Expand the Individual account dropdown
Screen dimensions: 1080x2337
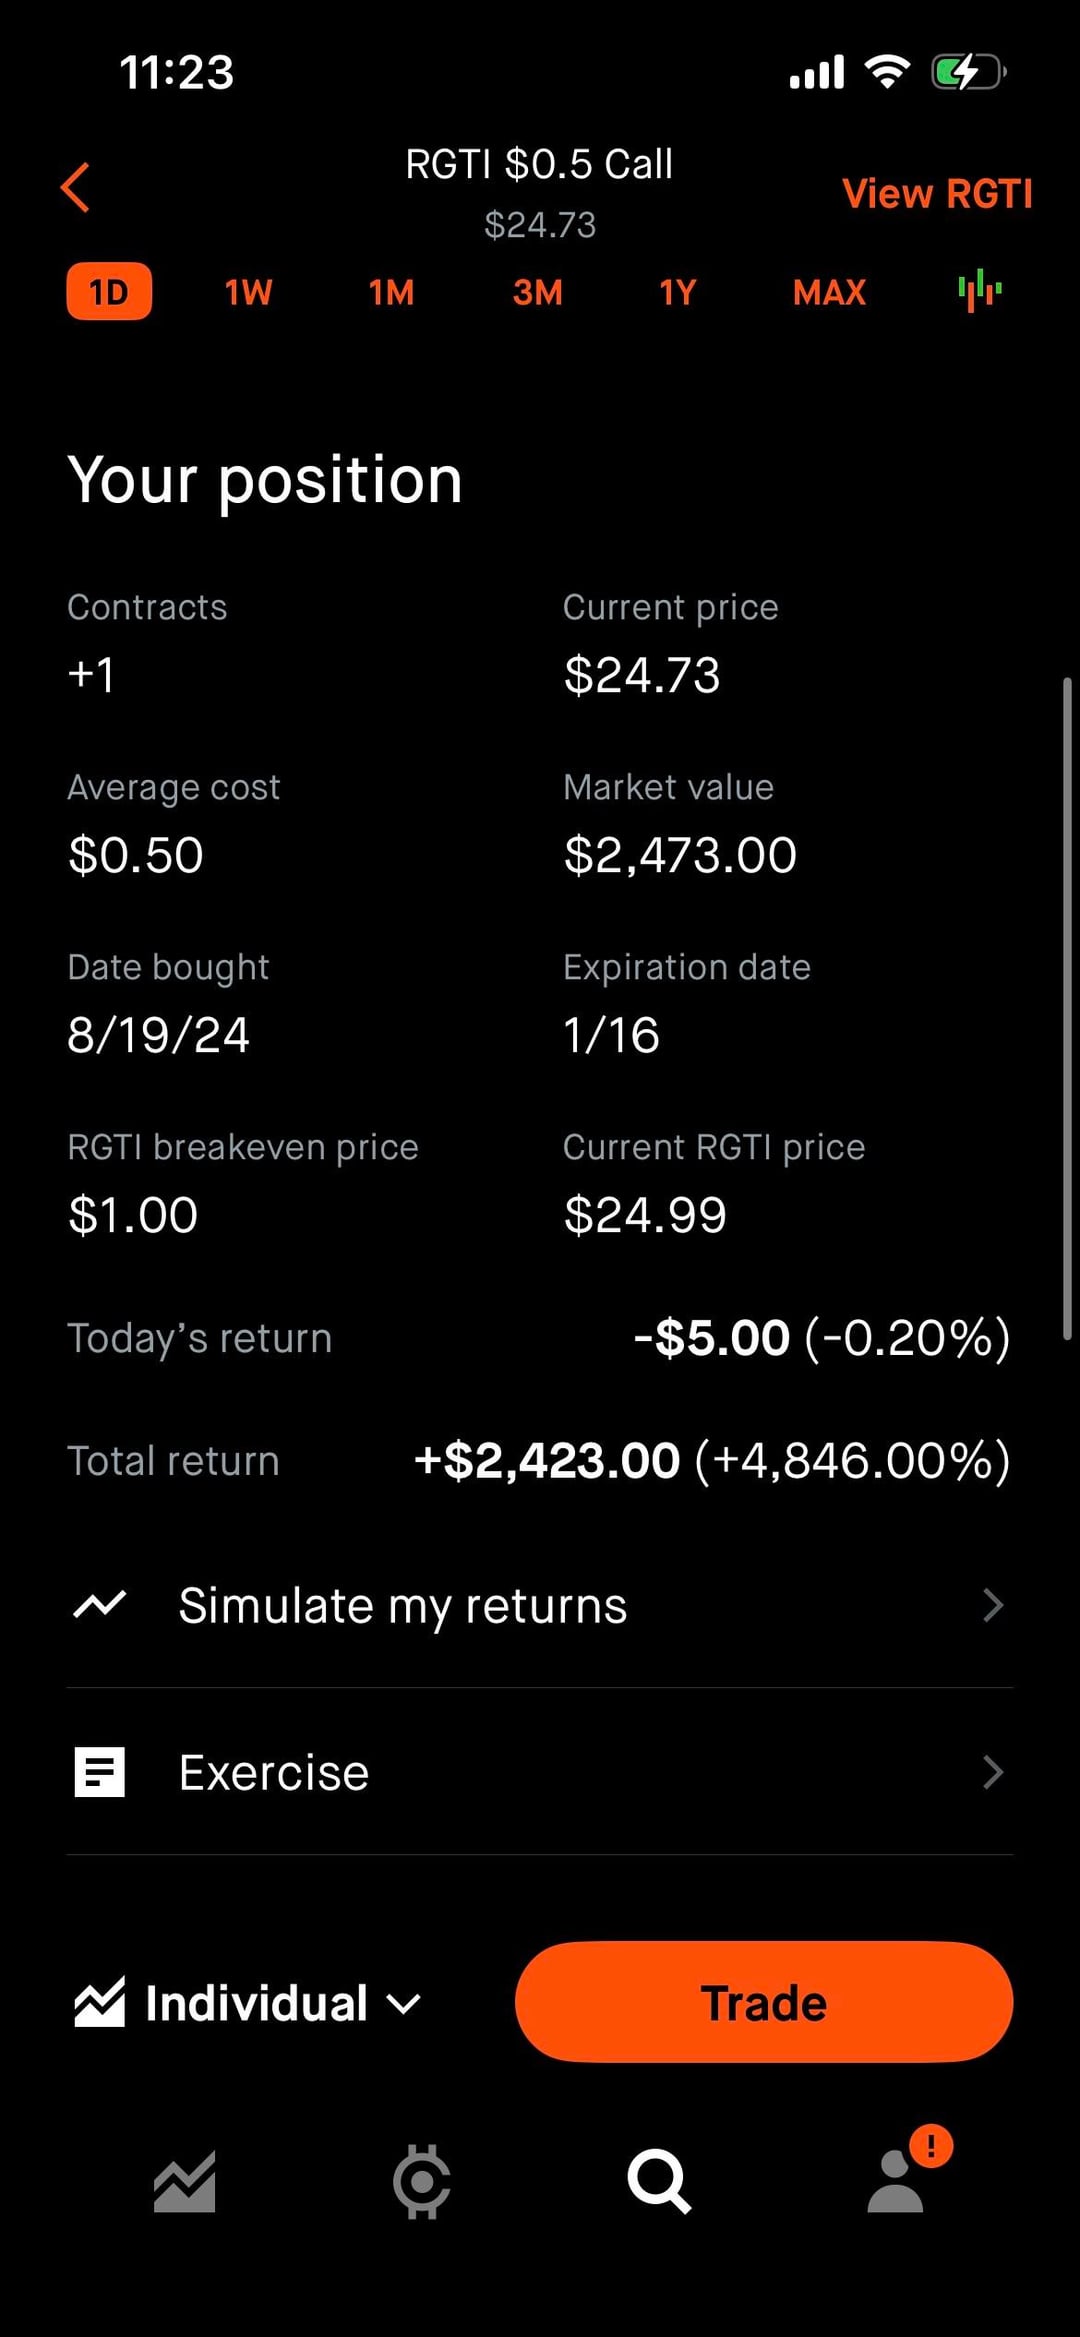(404, 2004)
